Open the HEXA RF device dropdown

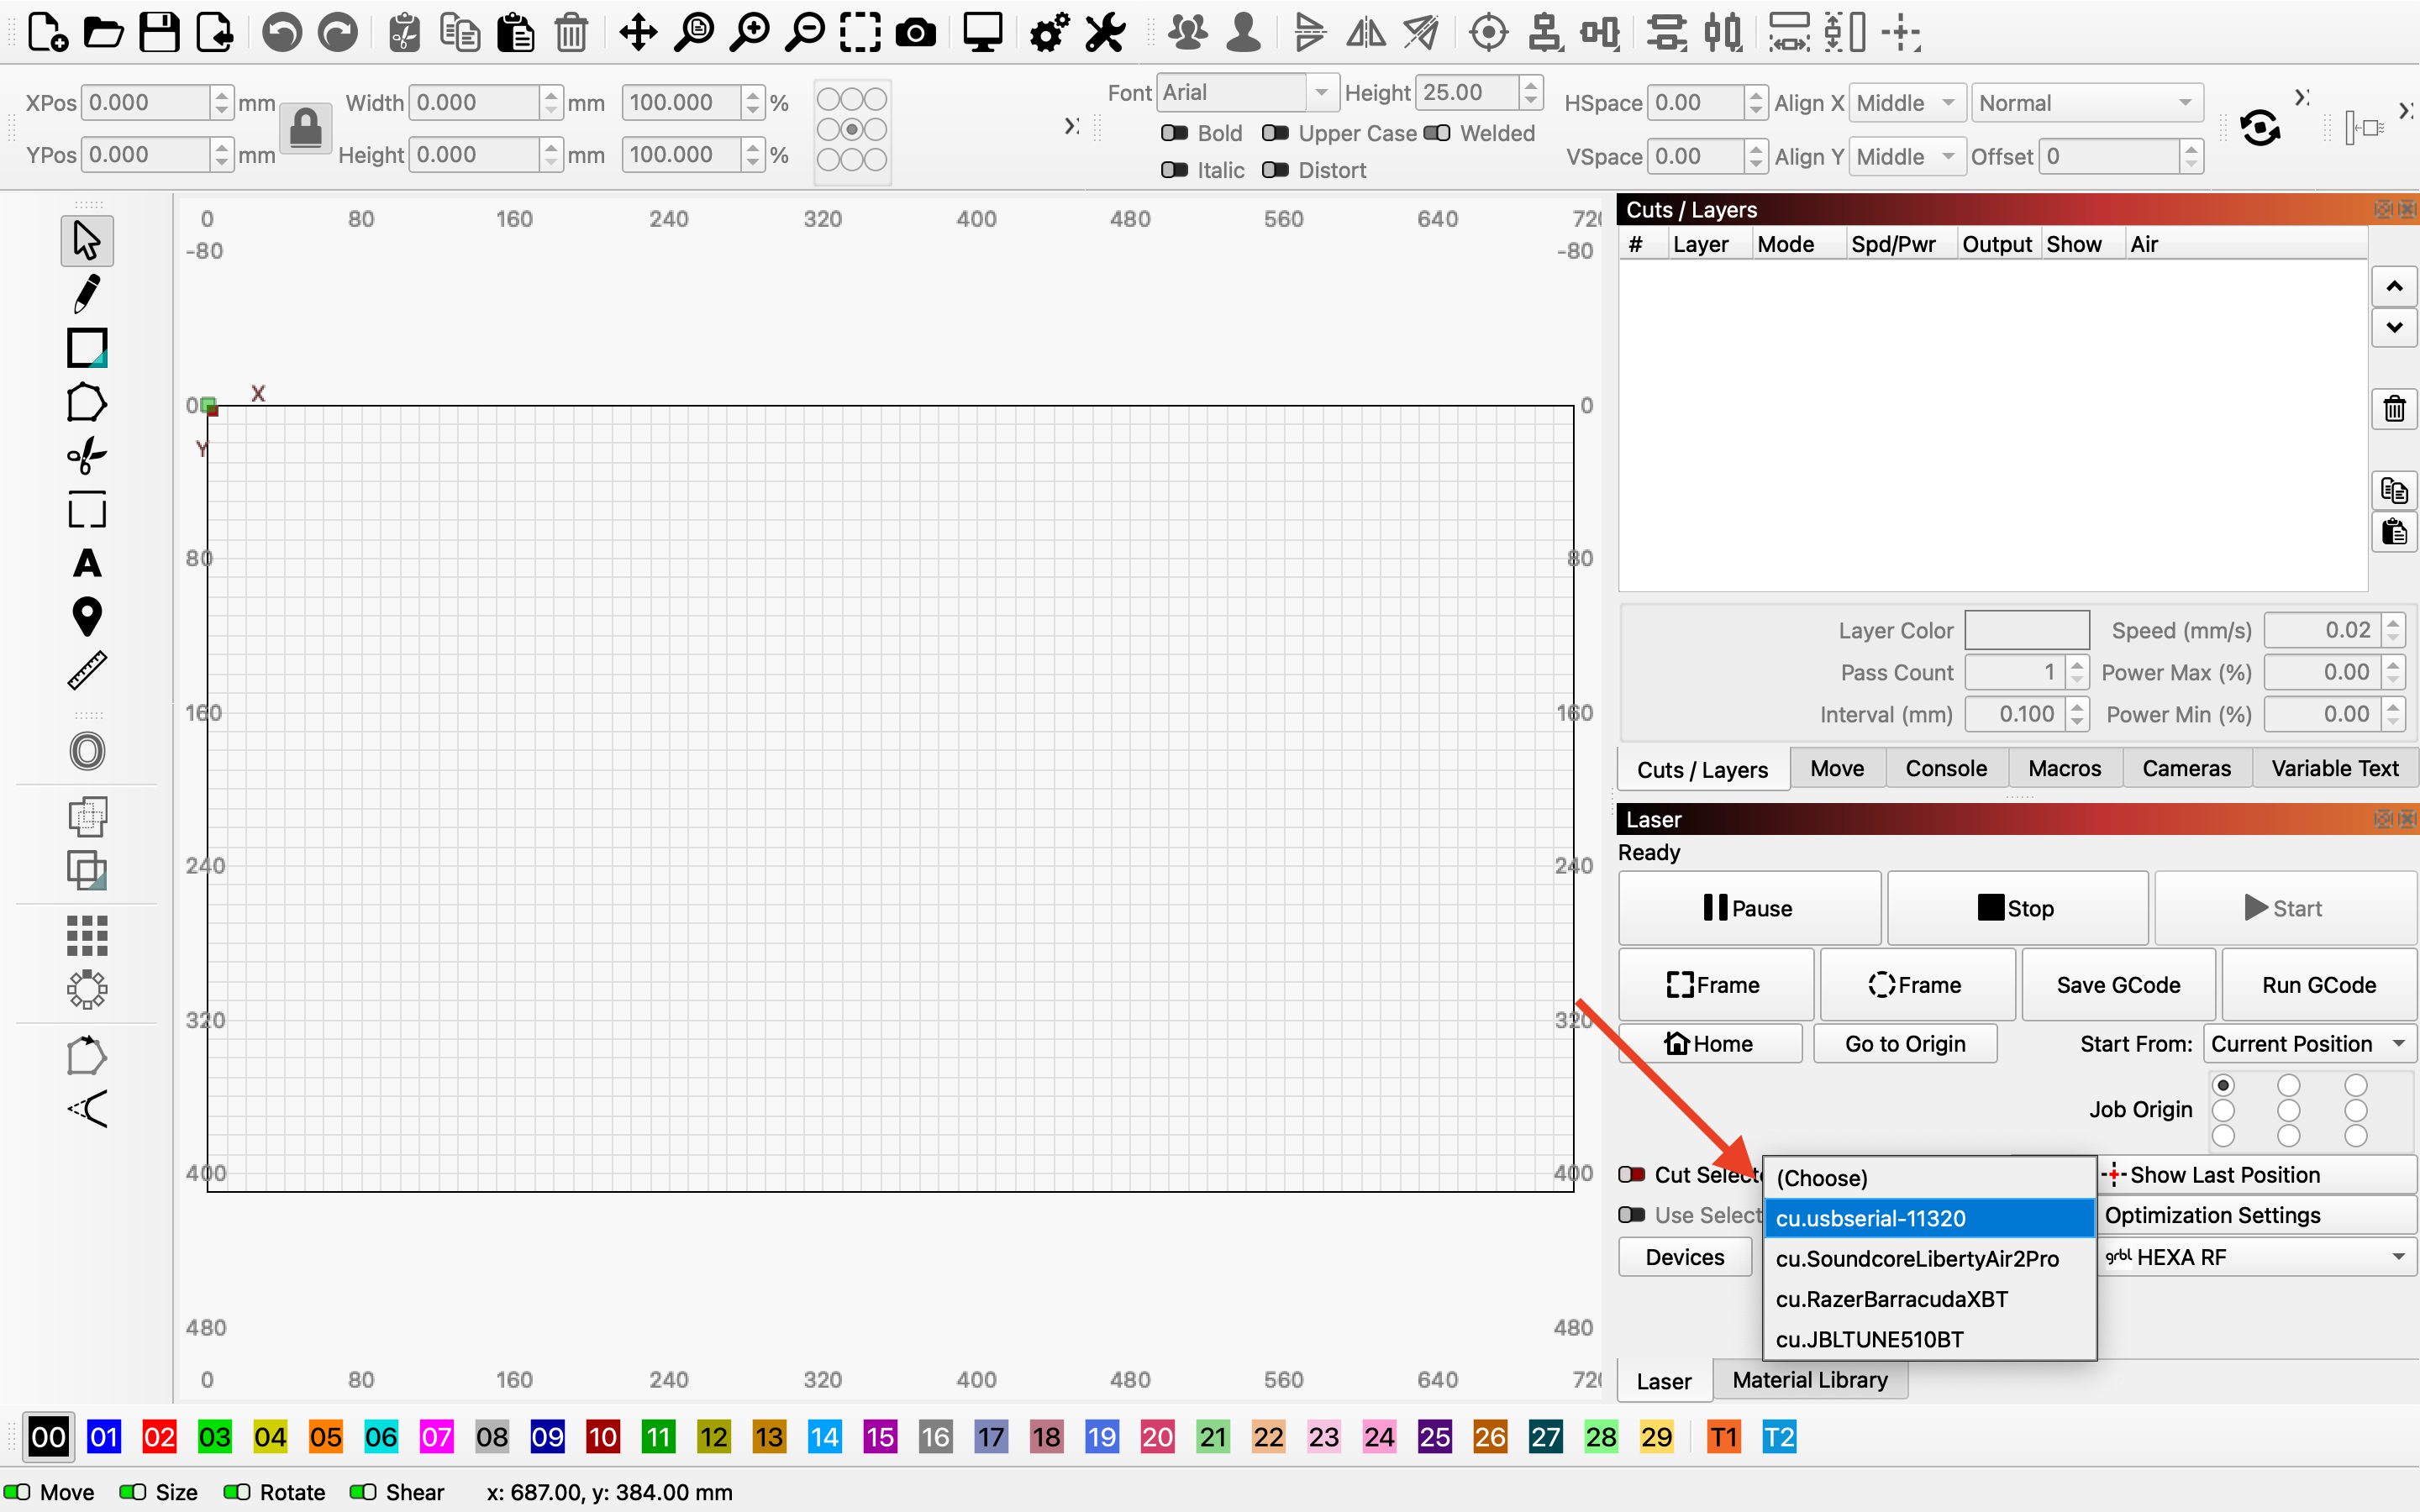coord(2256,1257)
